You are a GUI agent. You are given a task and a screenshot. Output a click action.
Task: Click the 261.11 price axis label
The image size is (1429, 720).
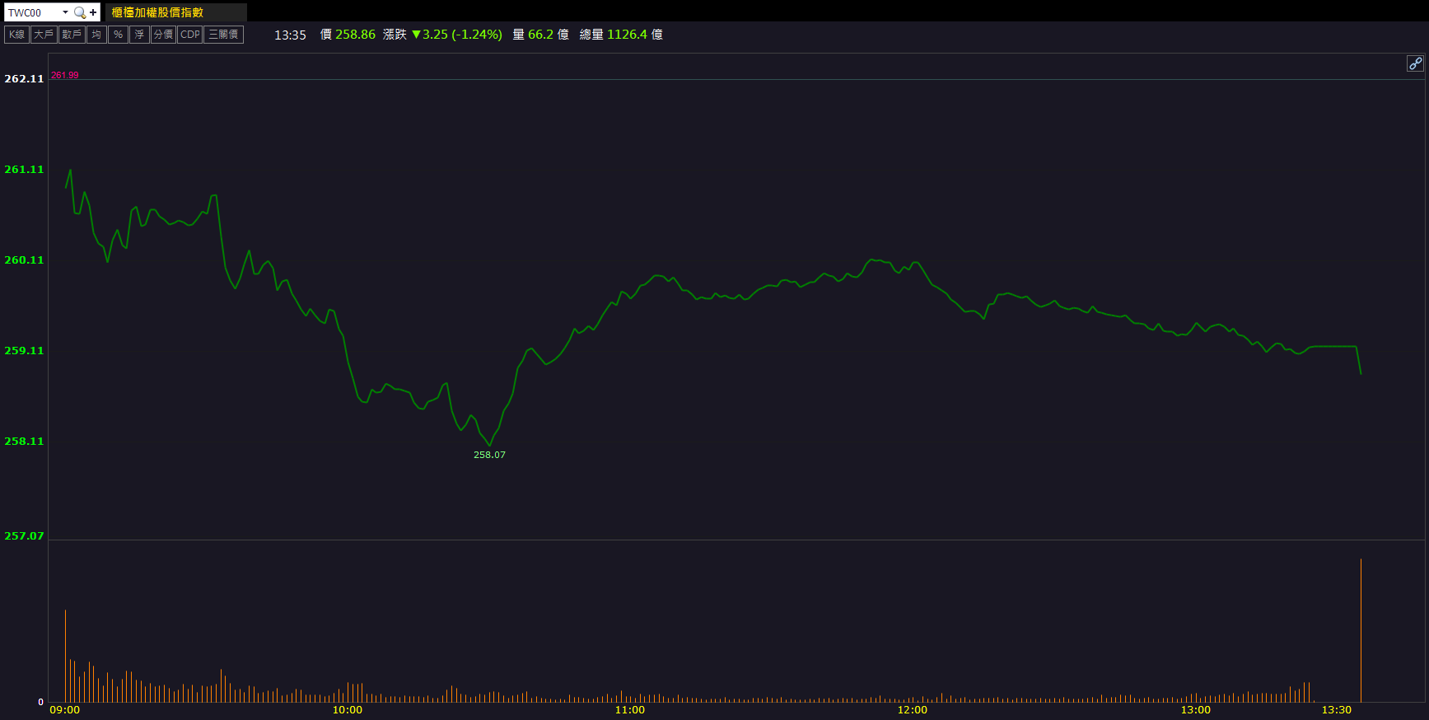click(x=24, y=170)
